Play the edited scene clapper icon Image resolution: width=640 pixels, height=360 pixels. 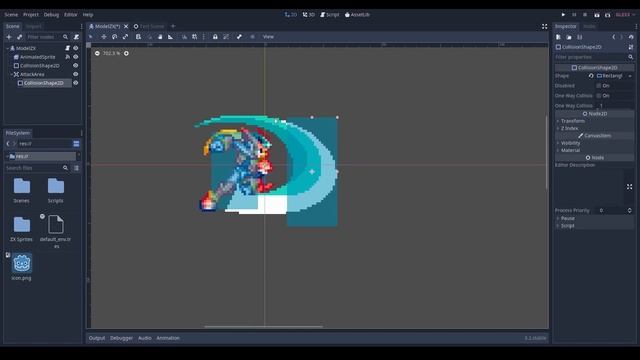pos(597,15)
